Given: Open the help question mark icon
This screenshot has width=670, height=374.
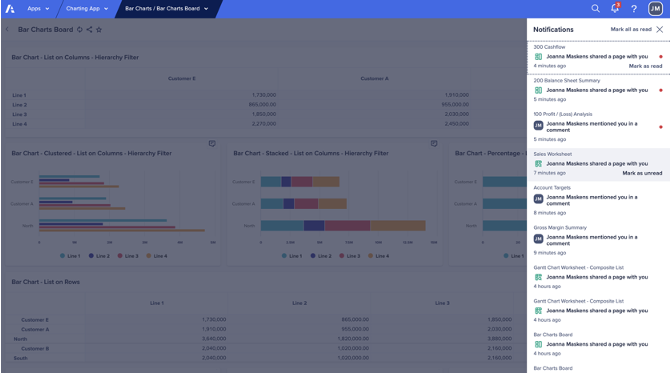Looking at the screenshot, I should pos(634,9).
